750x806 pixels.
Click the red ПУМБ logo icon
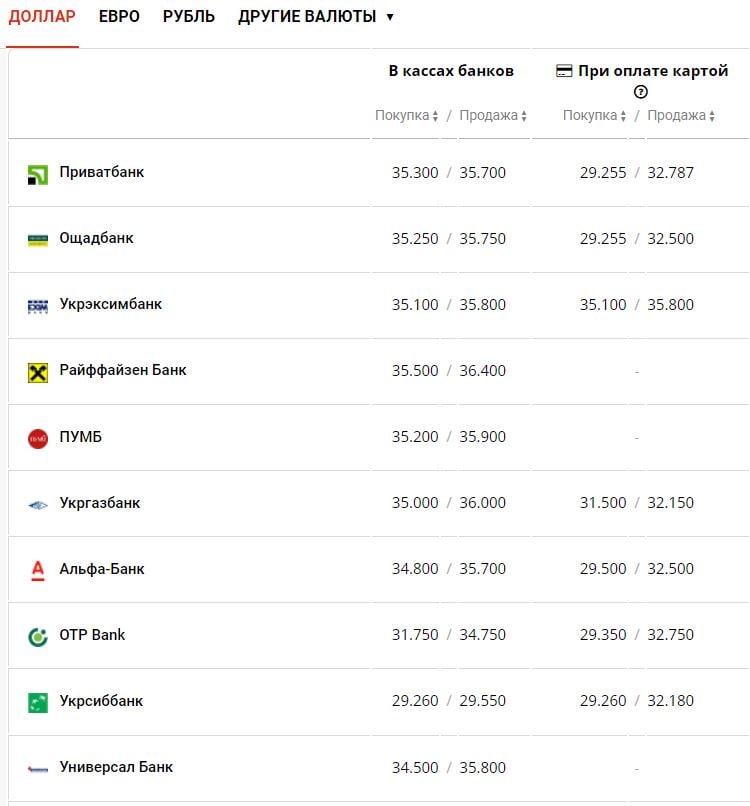tap(38, 438)
